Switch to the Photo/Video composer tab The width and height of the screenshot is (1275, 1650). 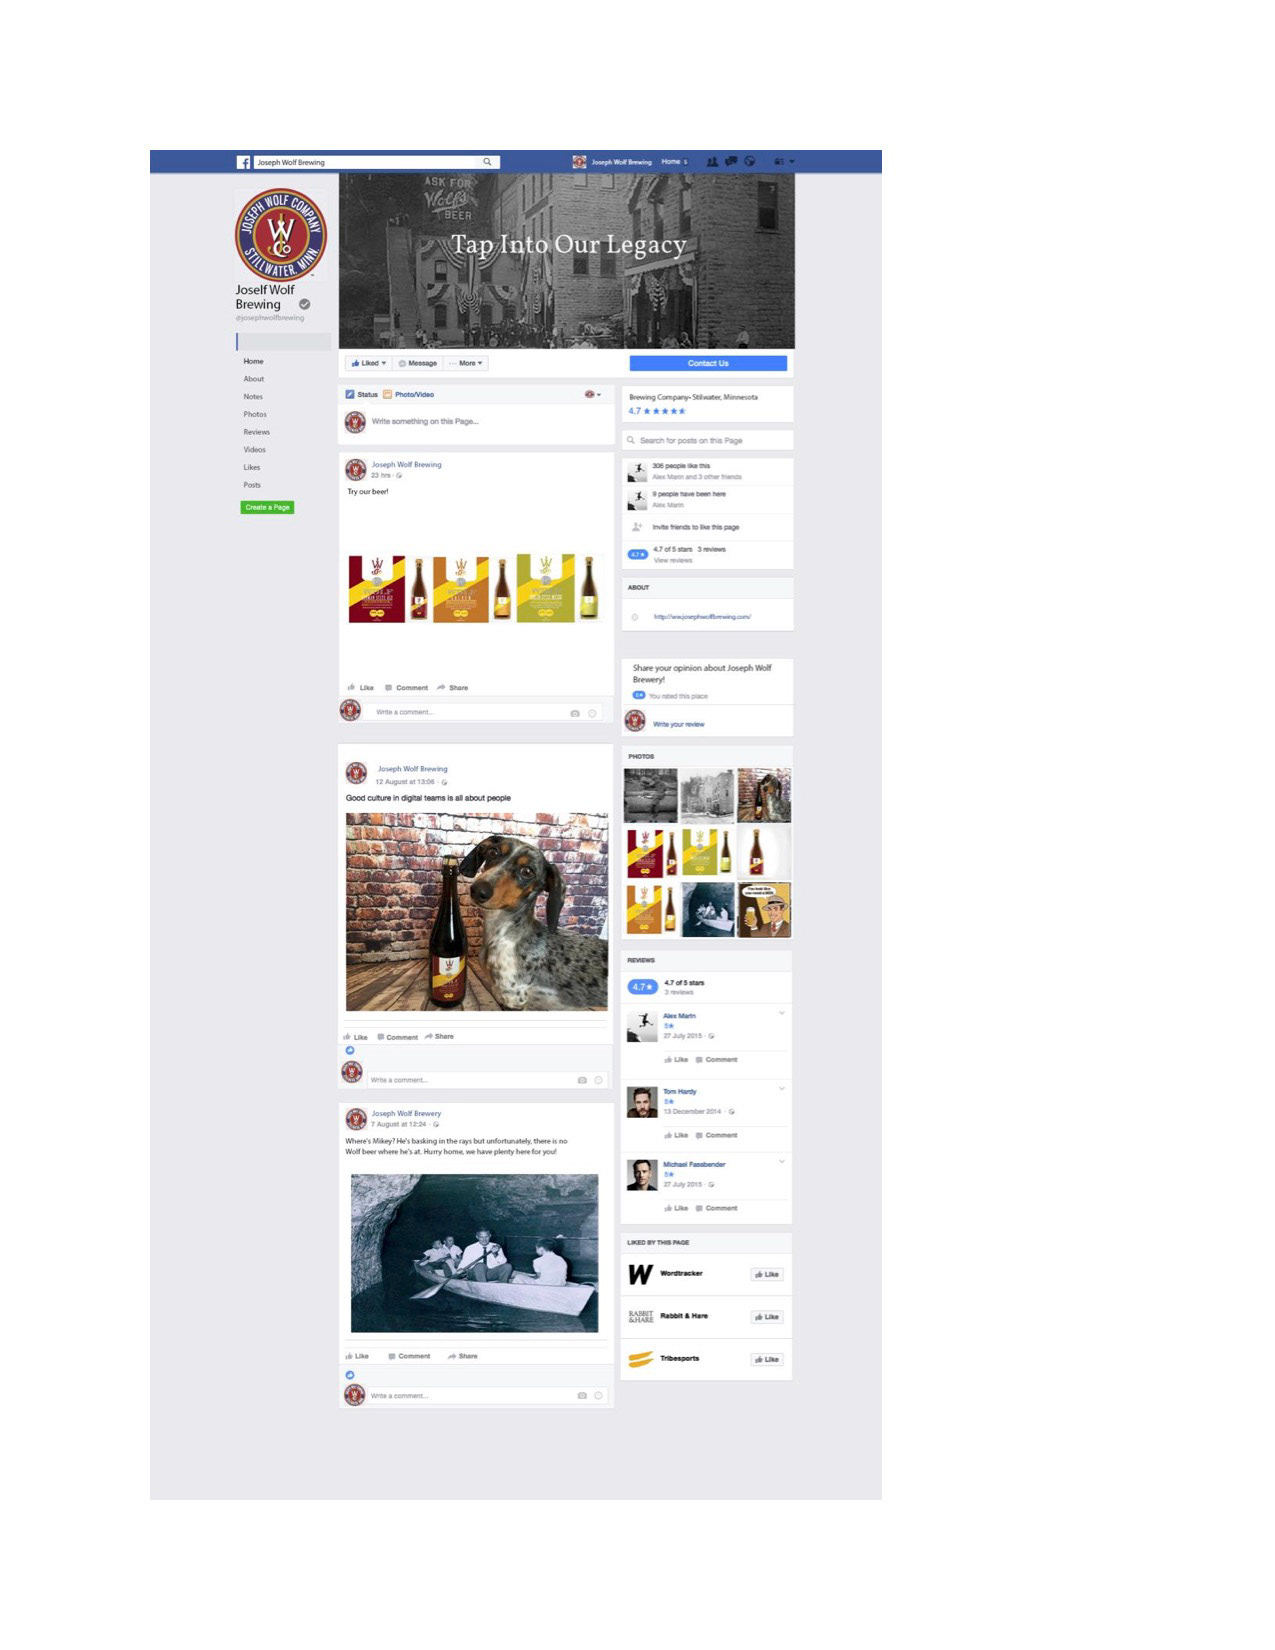point(409,395)
